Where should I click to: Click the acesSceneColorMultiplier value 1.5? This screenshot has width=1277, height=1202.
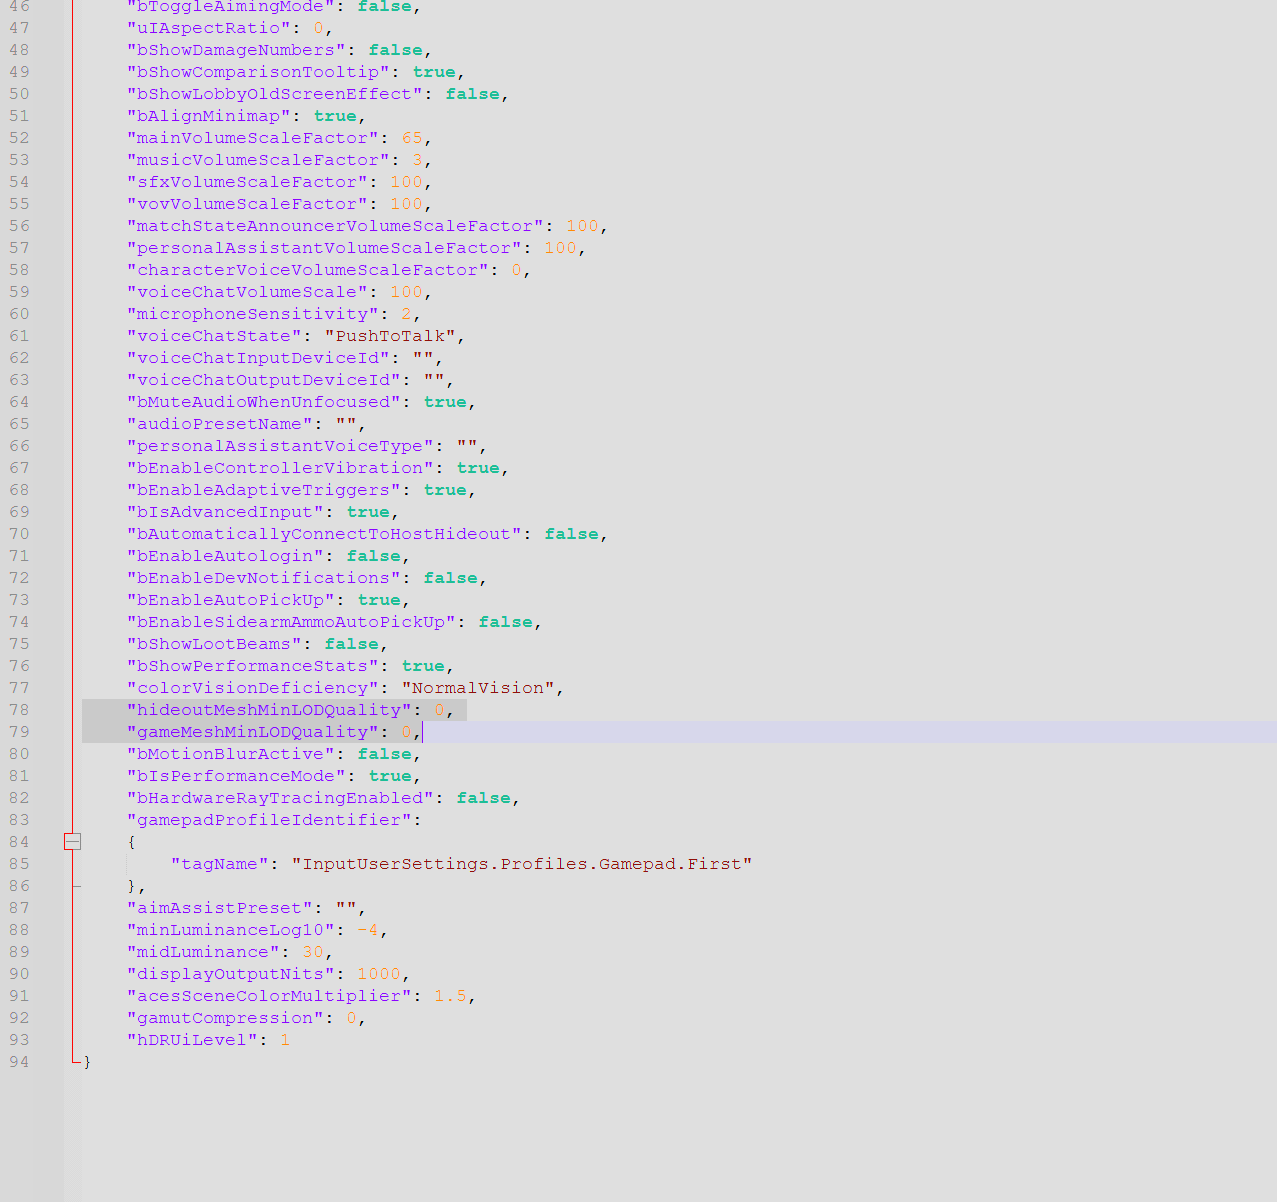point(450,996)
